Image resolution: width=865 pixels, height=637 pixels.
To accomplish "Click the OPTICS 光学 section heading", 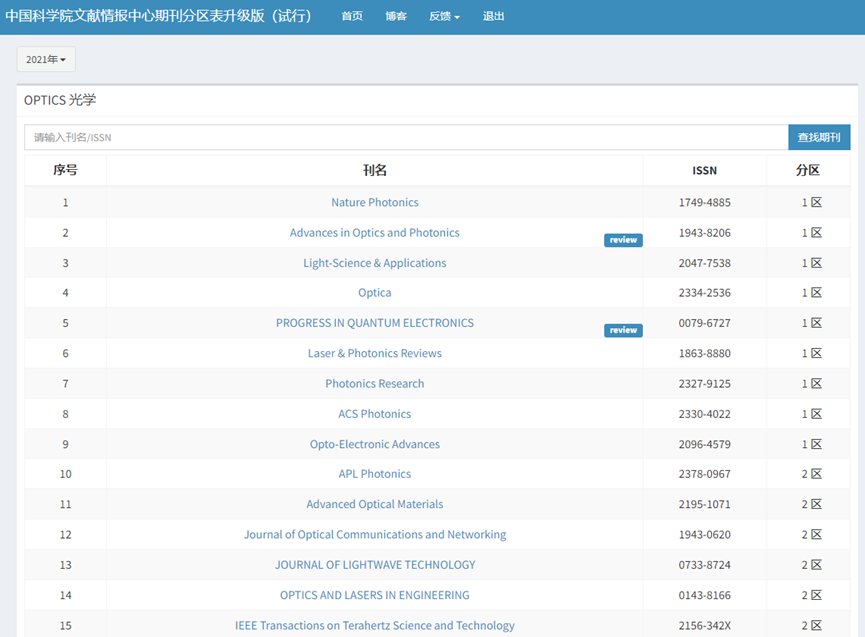I will click(x=60, y=100).
